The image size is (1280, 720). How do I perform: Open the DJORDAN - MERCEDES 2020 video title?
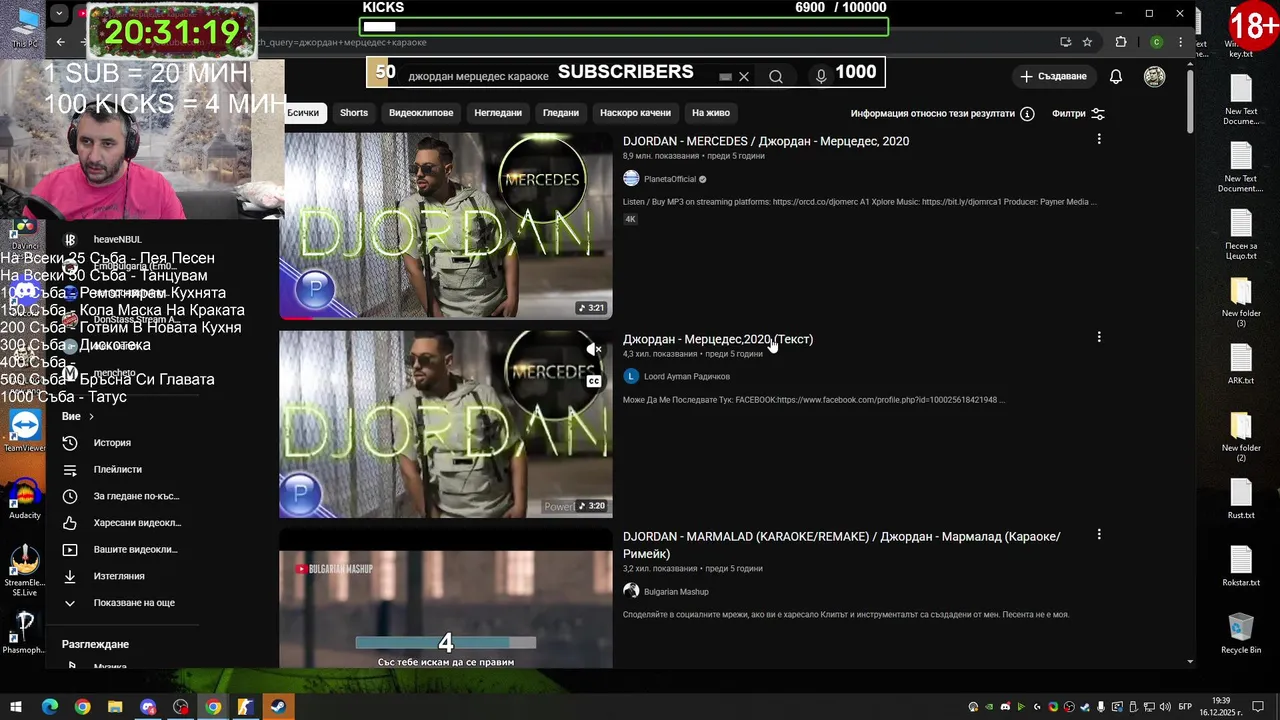766,141
